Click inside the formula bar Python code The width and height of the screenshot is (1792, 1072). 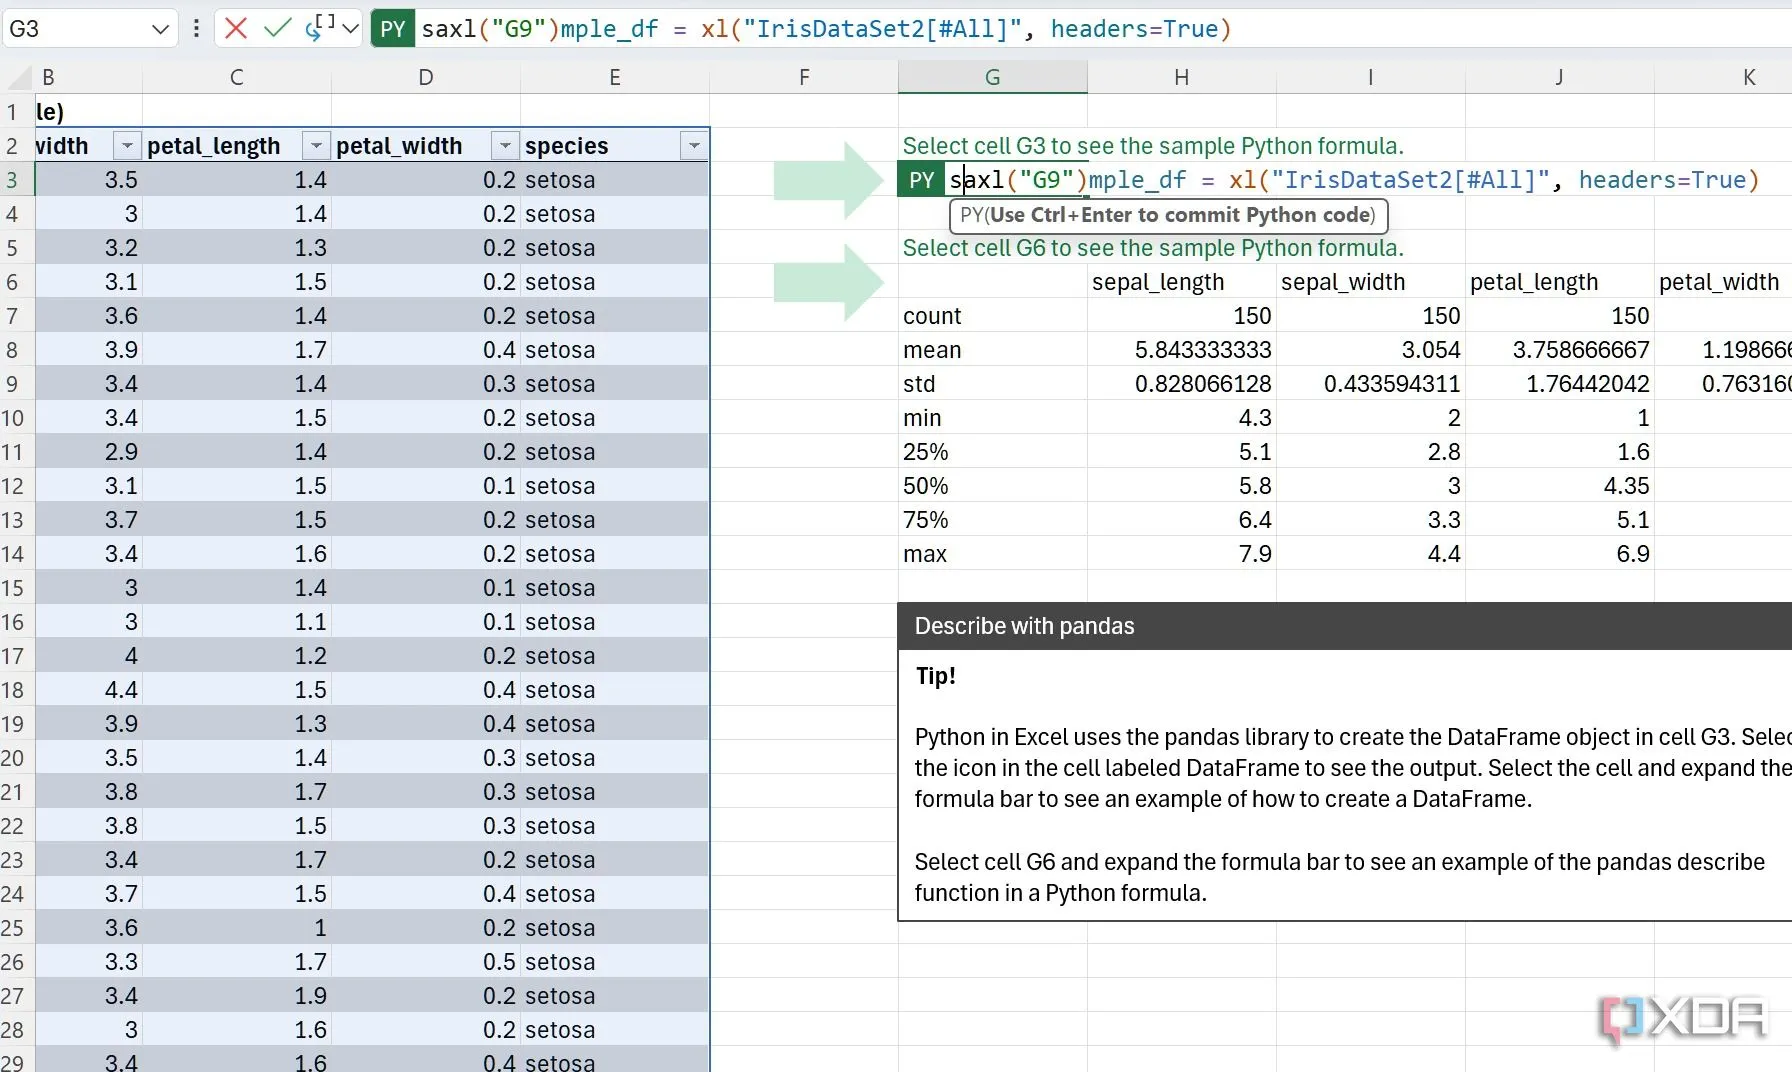pyautogui.click(x=826, y=29)
